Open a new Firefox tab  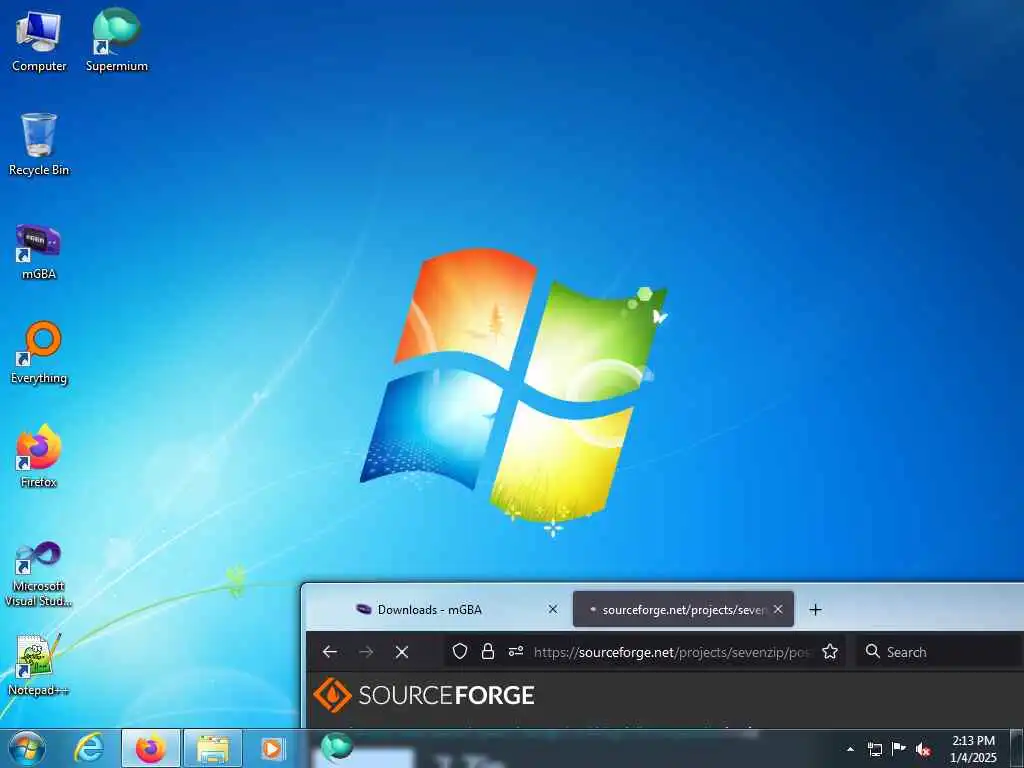coord(815,610)
